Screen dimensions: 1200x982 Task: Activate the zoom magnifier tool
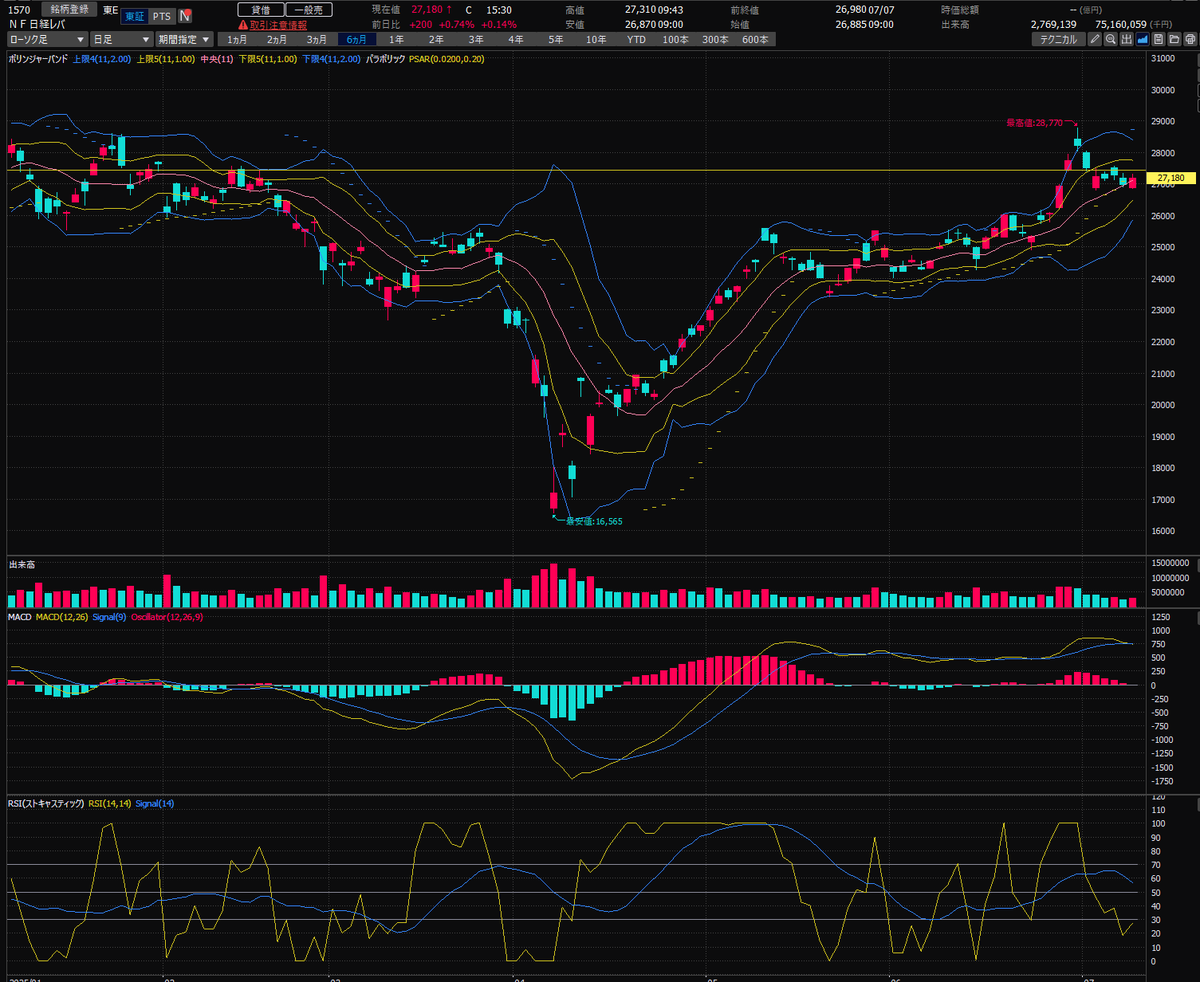1111,39
